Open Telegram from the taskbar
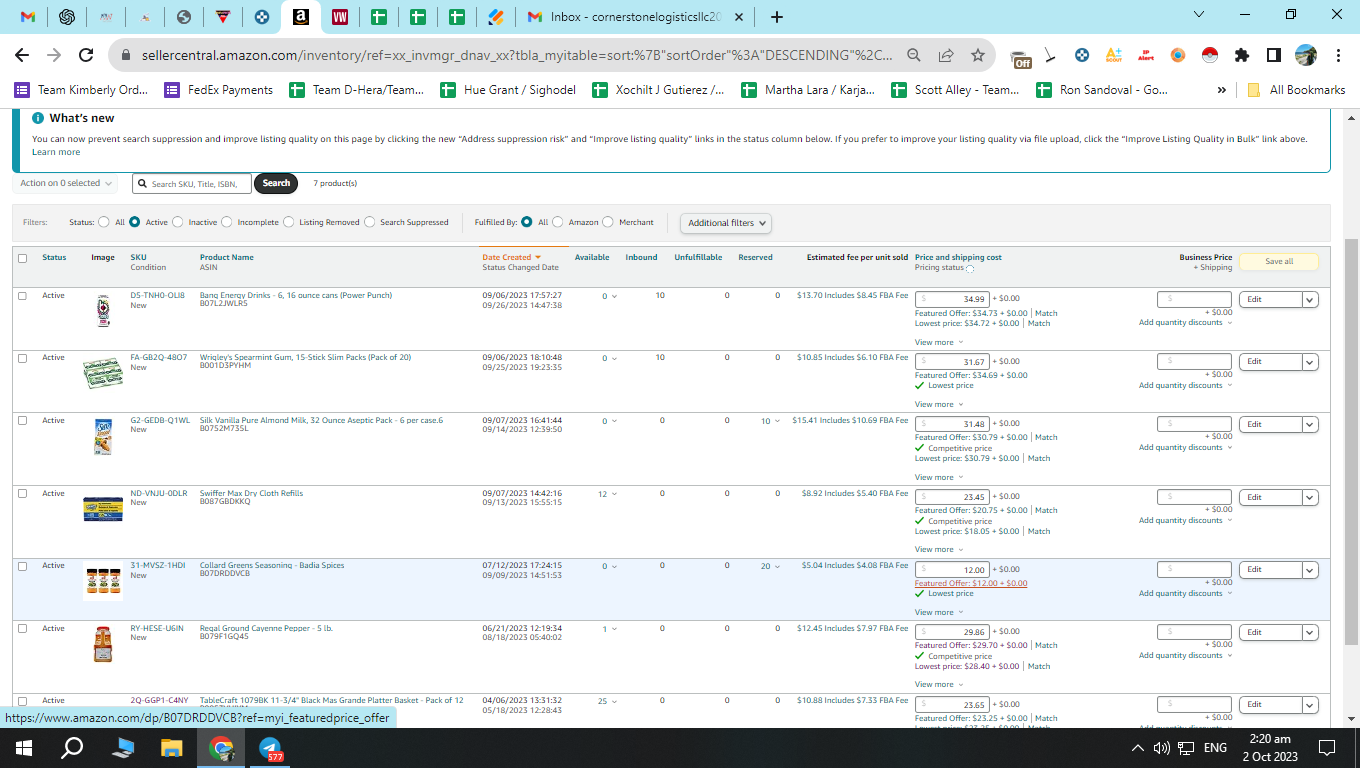The height and width of the screenshot is (768, 1360). pyautogui.click(x=271, y=747)
